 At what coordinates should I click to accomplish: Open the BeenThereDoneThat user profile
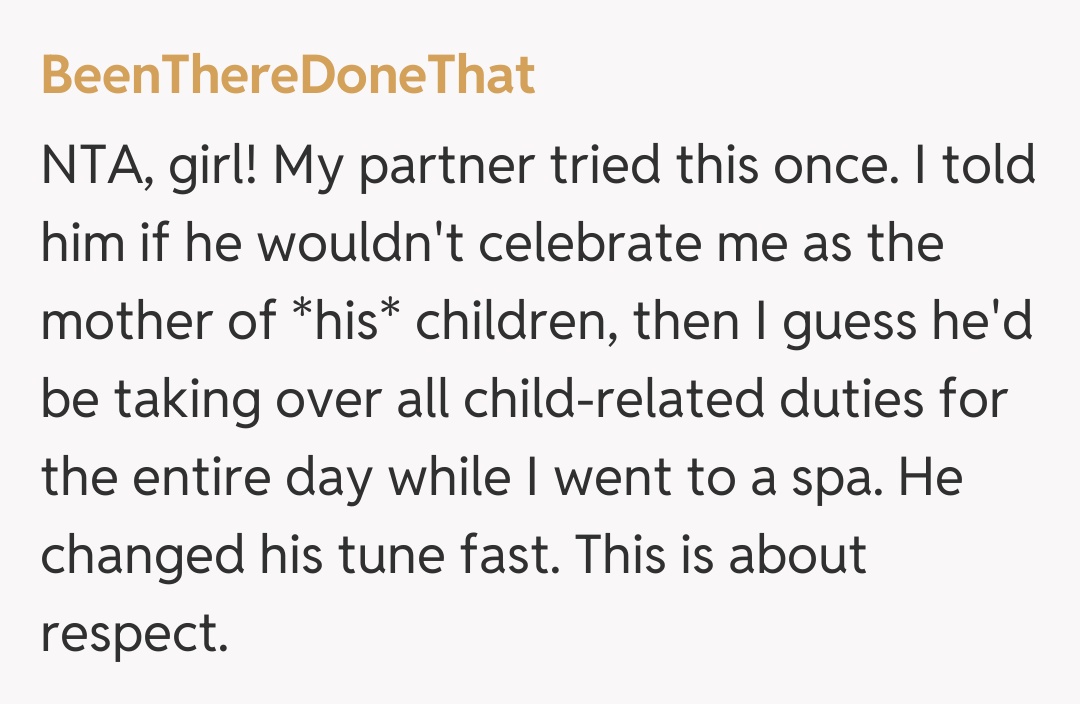coord(288,75)
